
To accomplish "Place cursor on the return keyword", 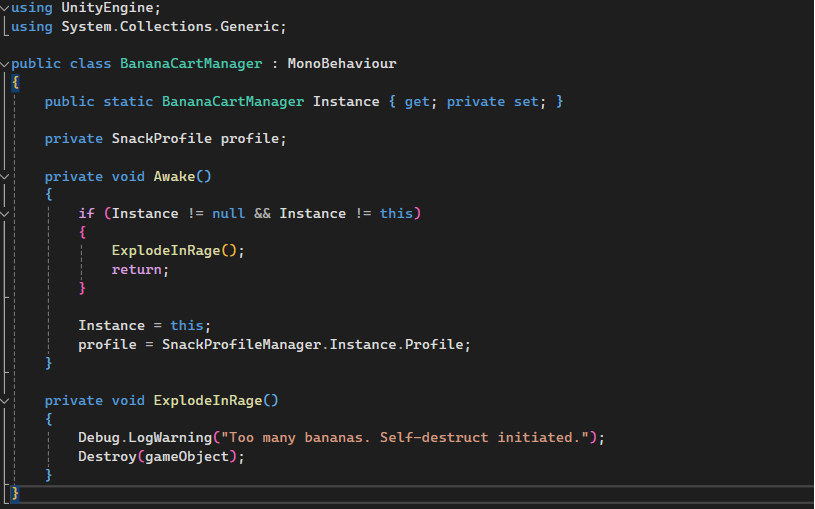I will 137,269.
